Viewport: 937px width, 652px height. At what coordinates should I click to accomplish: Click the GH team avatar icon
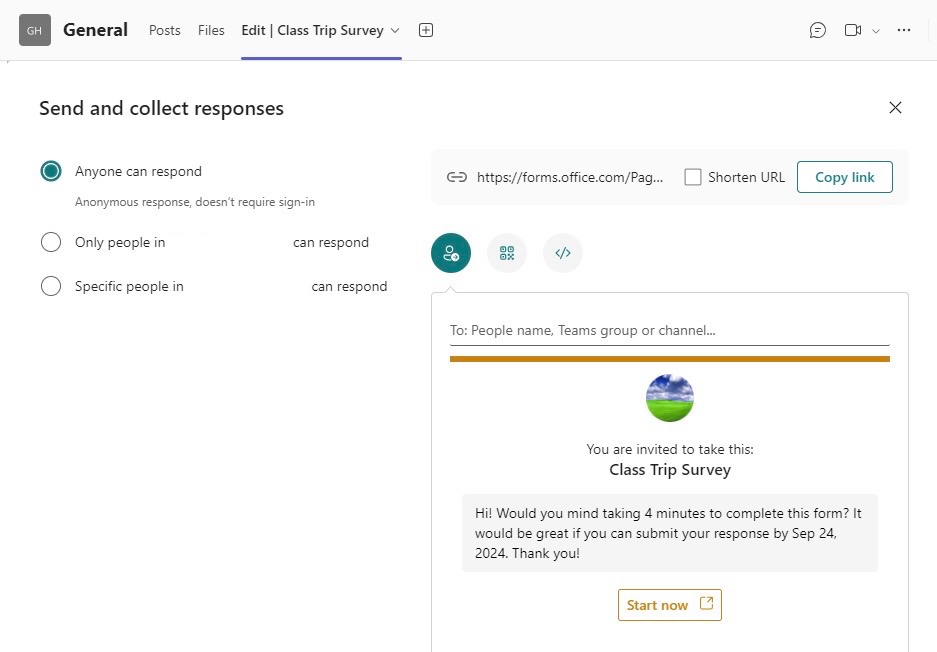pyautogui.click(x=35, y=30)
